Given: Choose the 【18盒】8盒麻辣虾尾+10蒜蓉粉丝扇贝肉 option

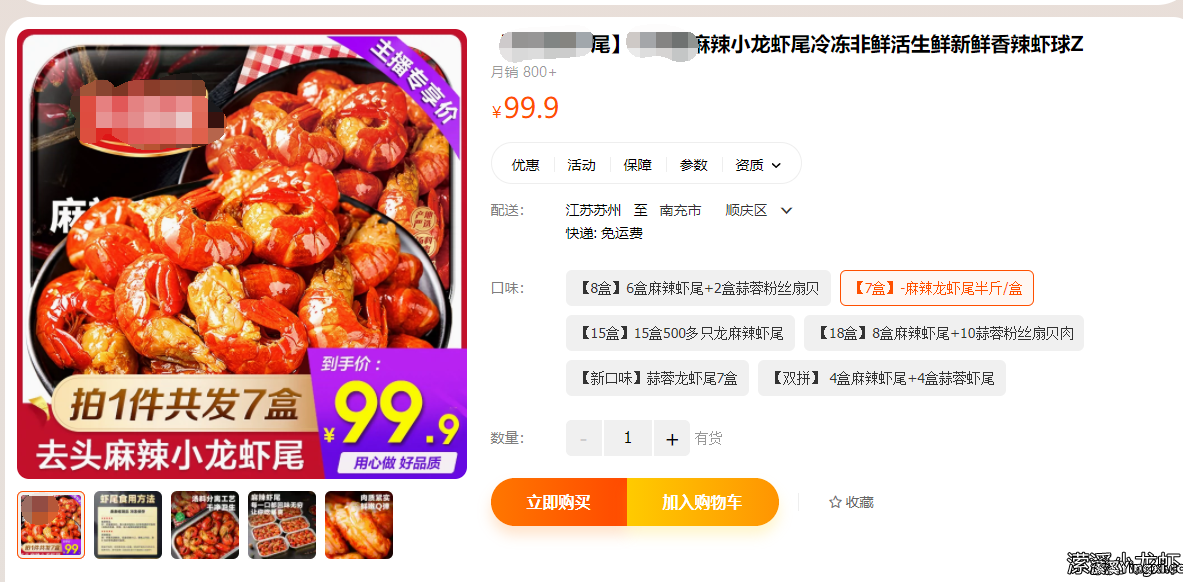Looking at the screenshot, I should 944,333.
